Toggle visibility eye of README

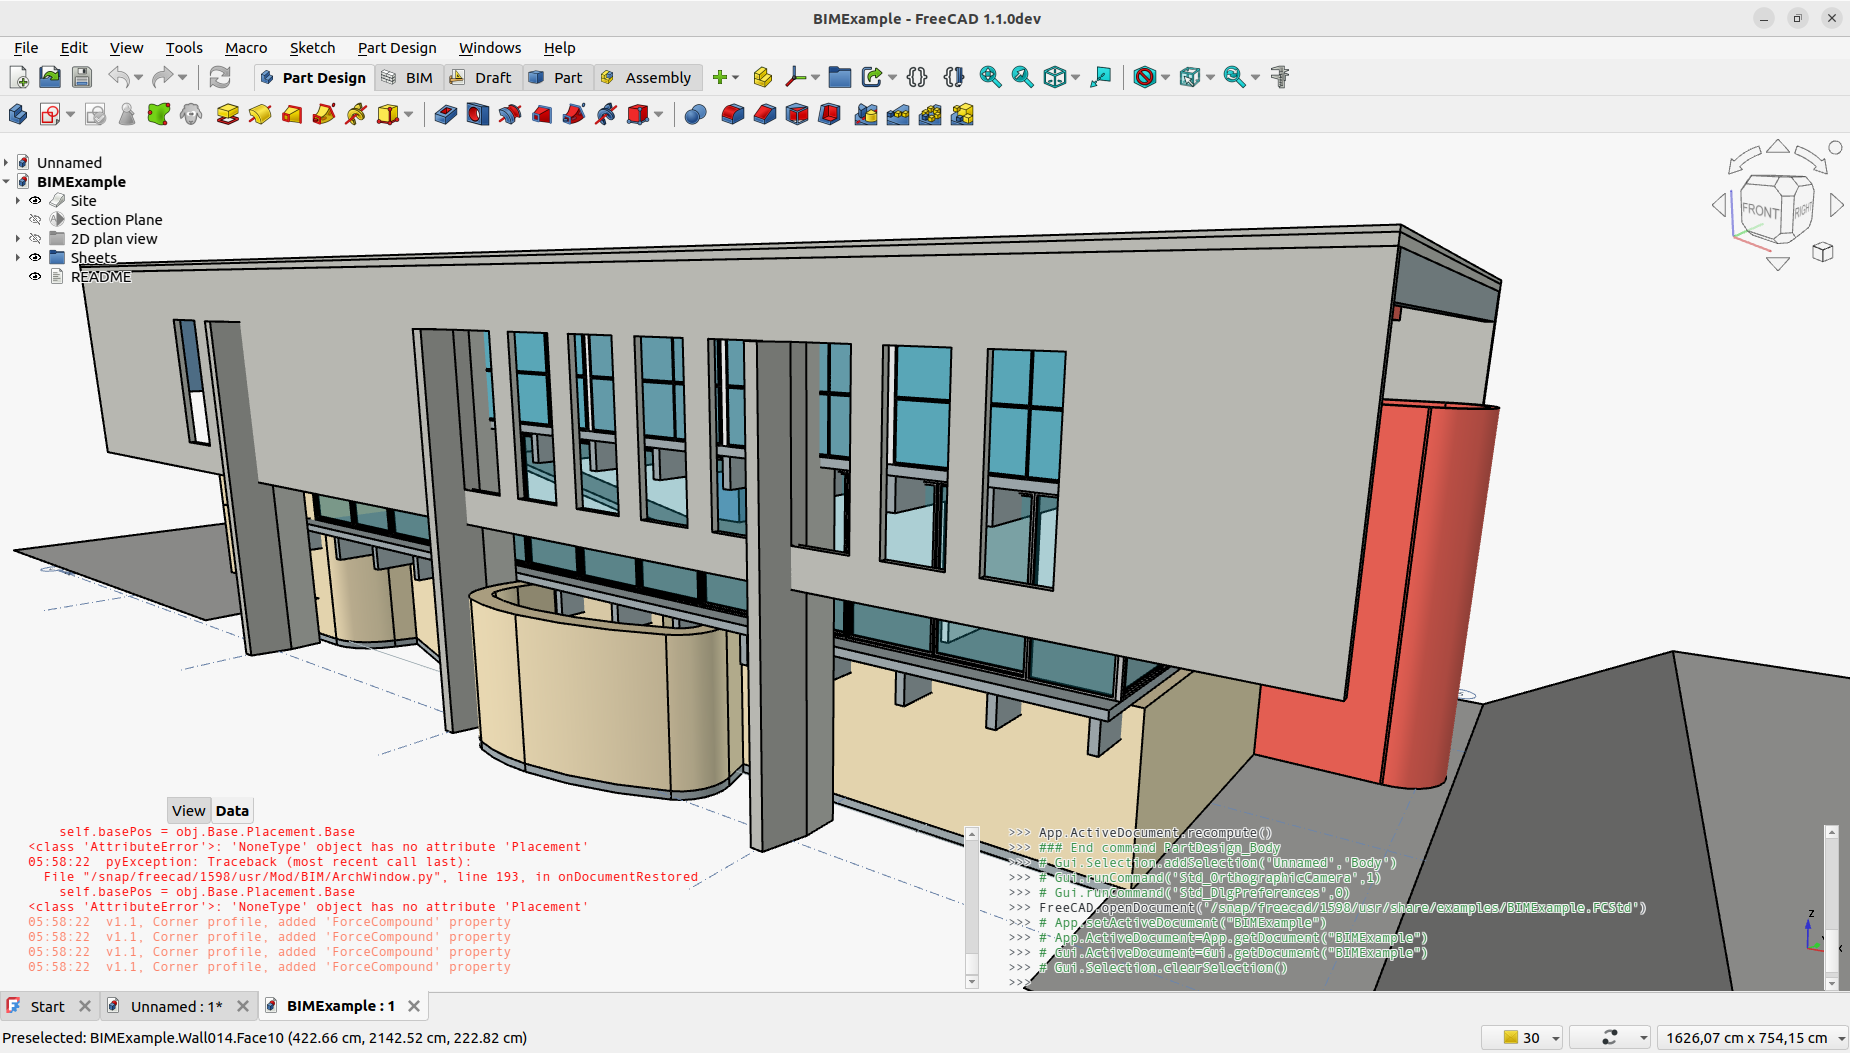(x=35, y=277)
